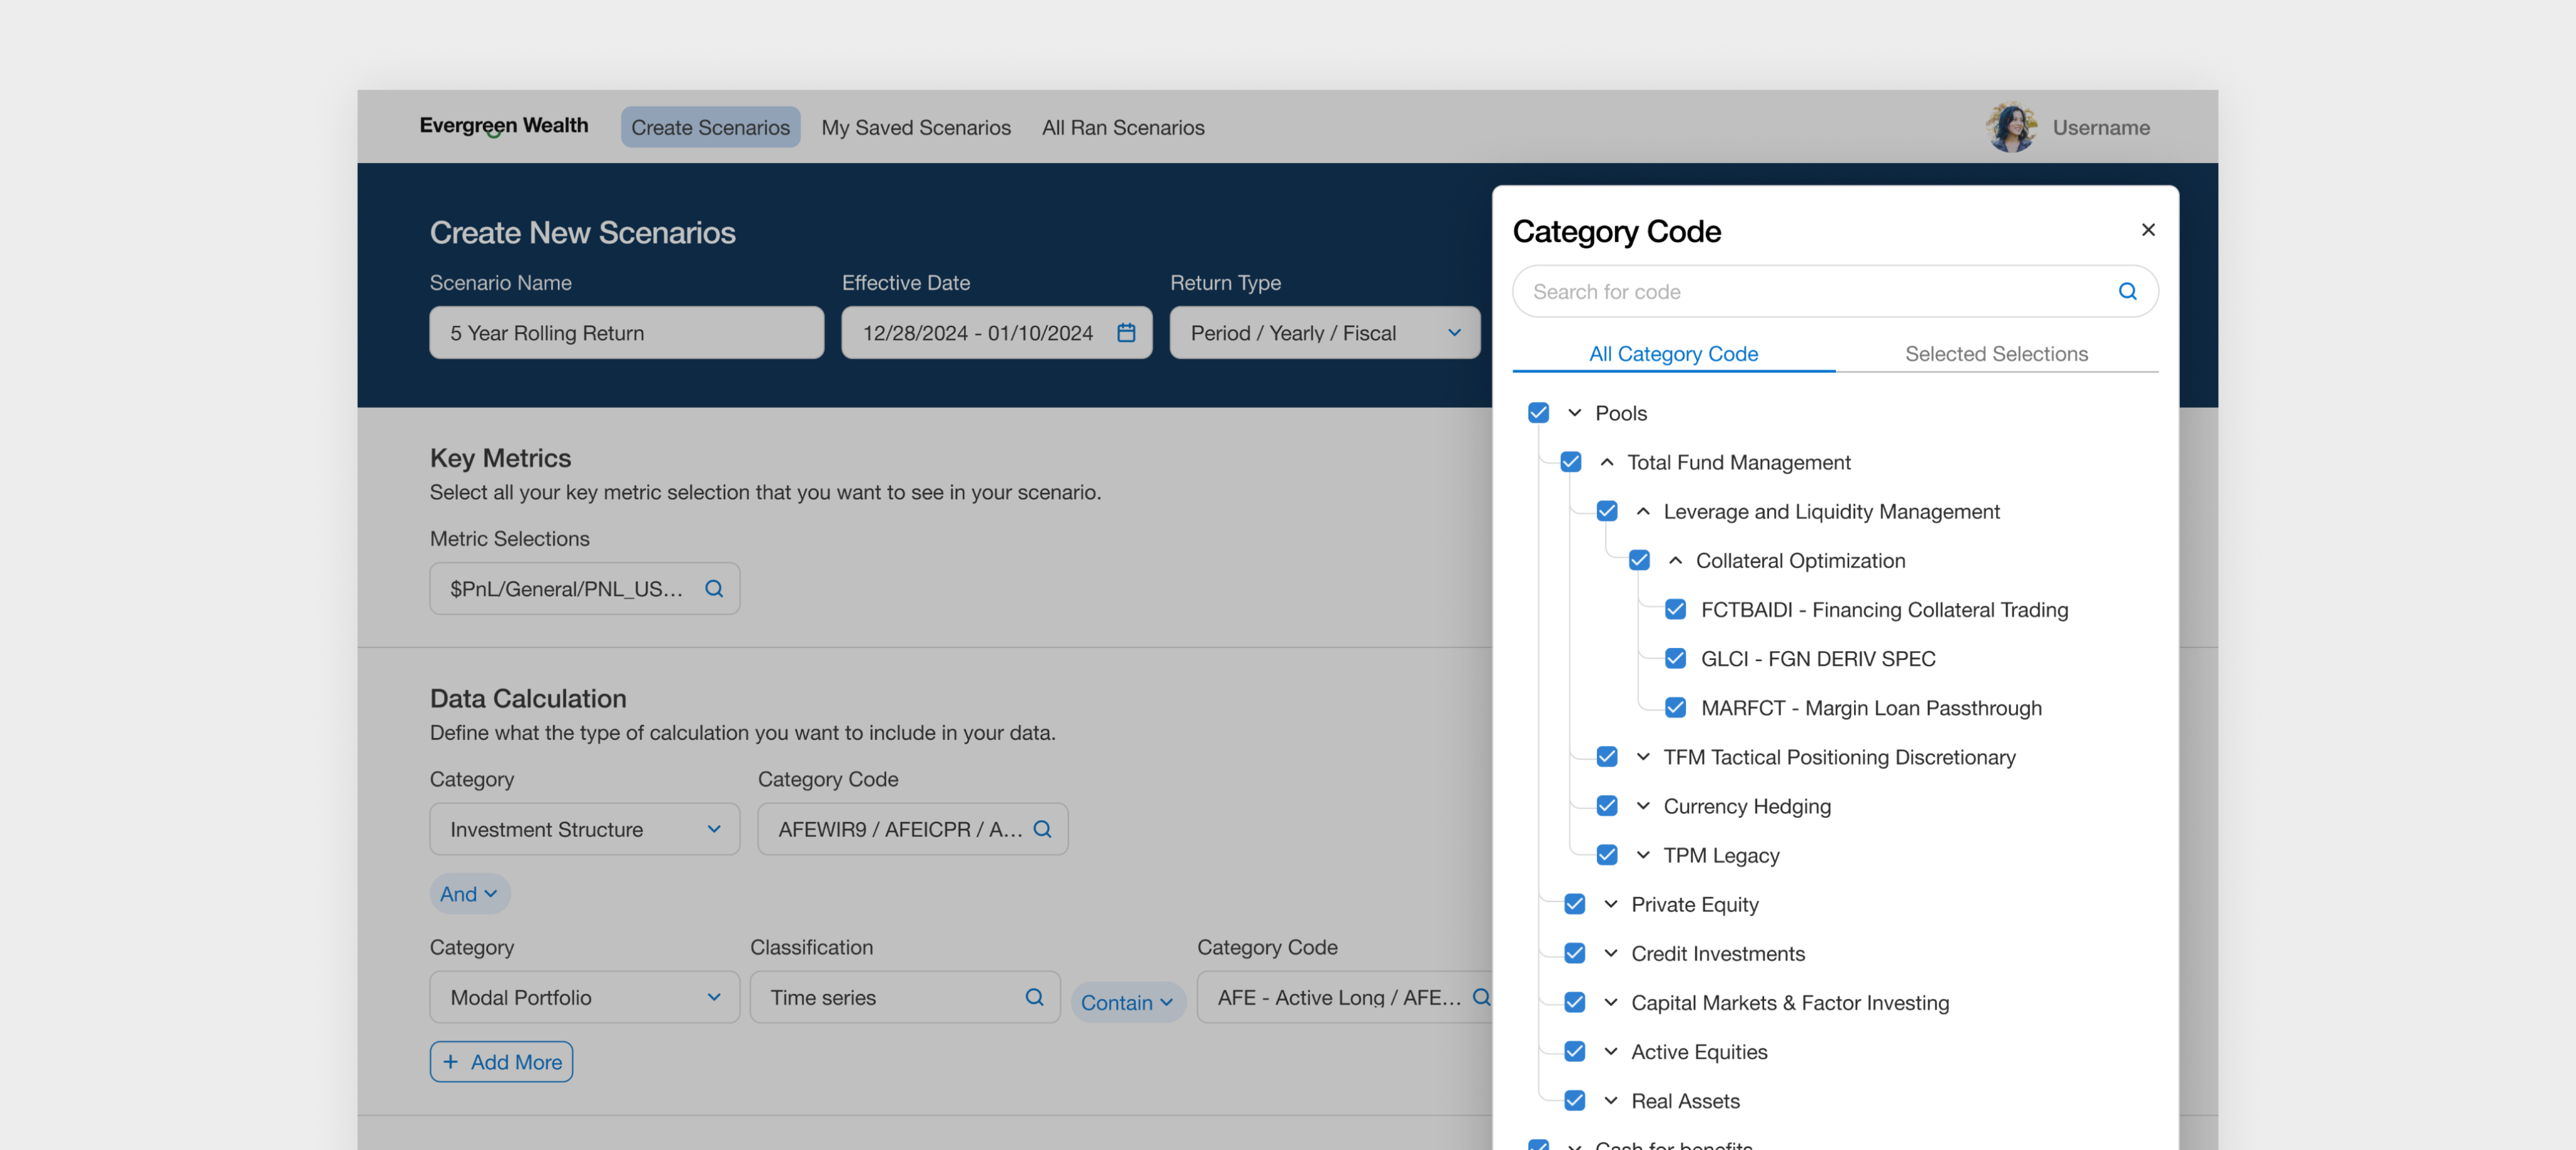Click the user avatar picture
2576x1150 pixels.
(2011, 127)
